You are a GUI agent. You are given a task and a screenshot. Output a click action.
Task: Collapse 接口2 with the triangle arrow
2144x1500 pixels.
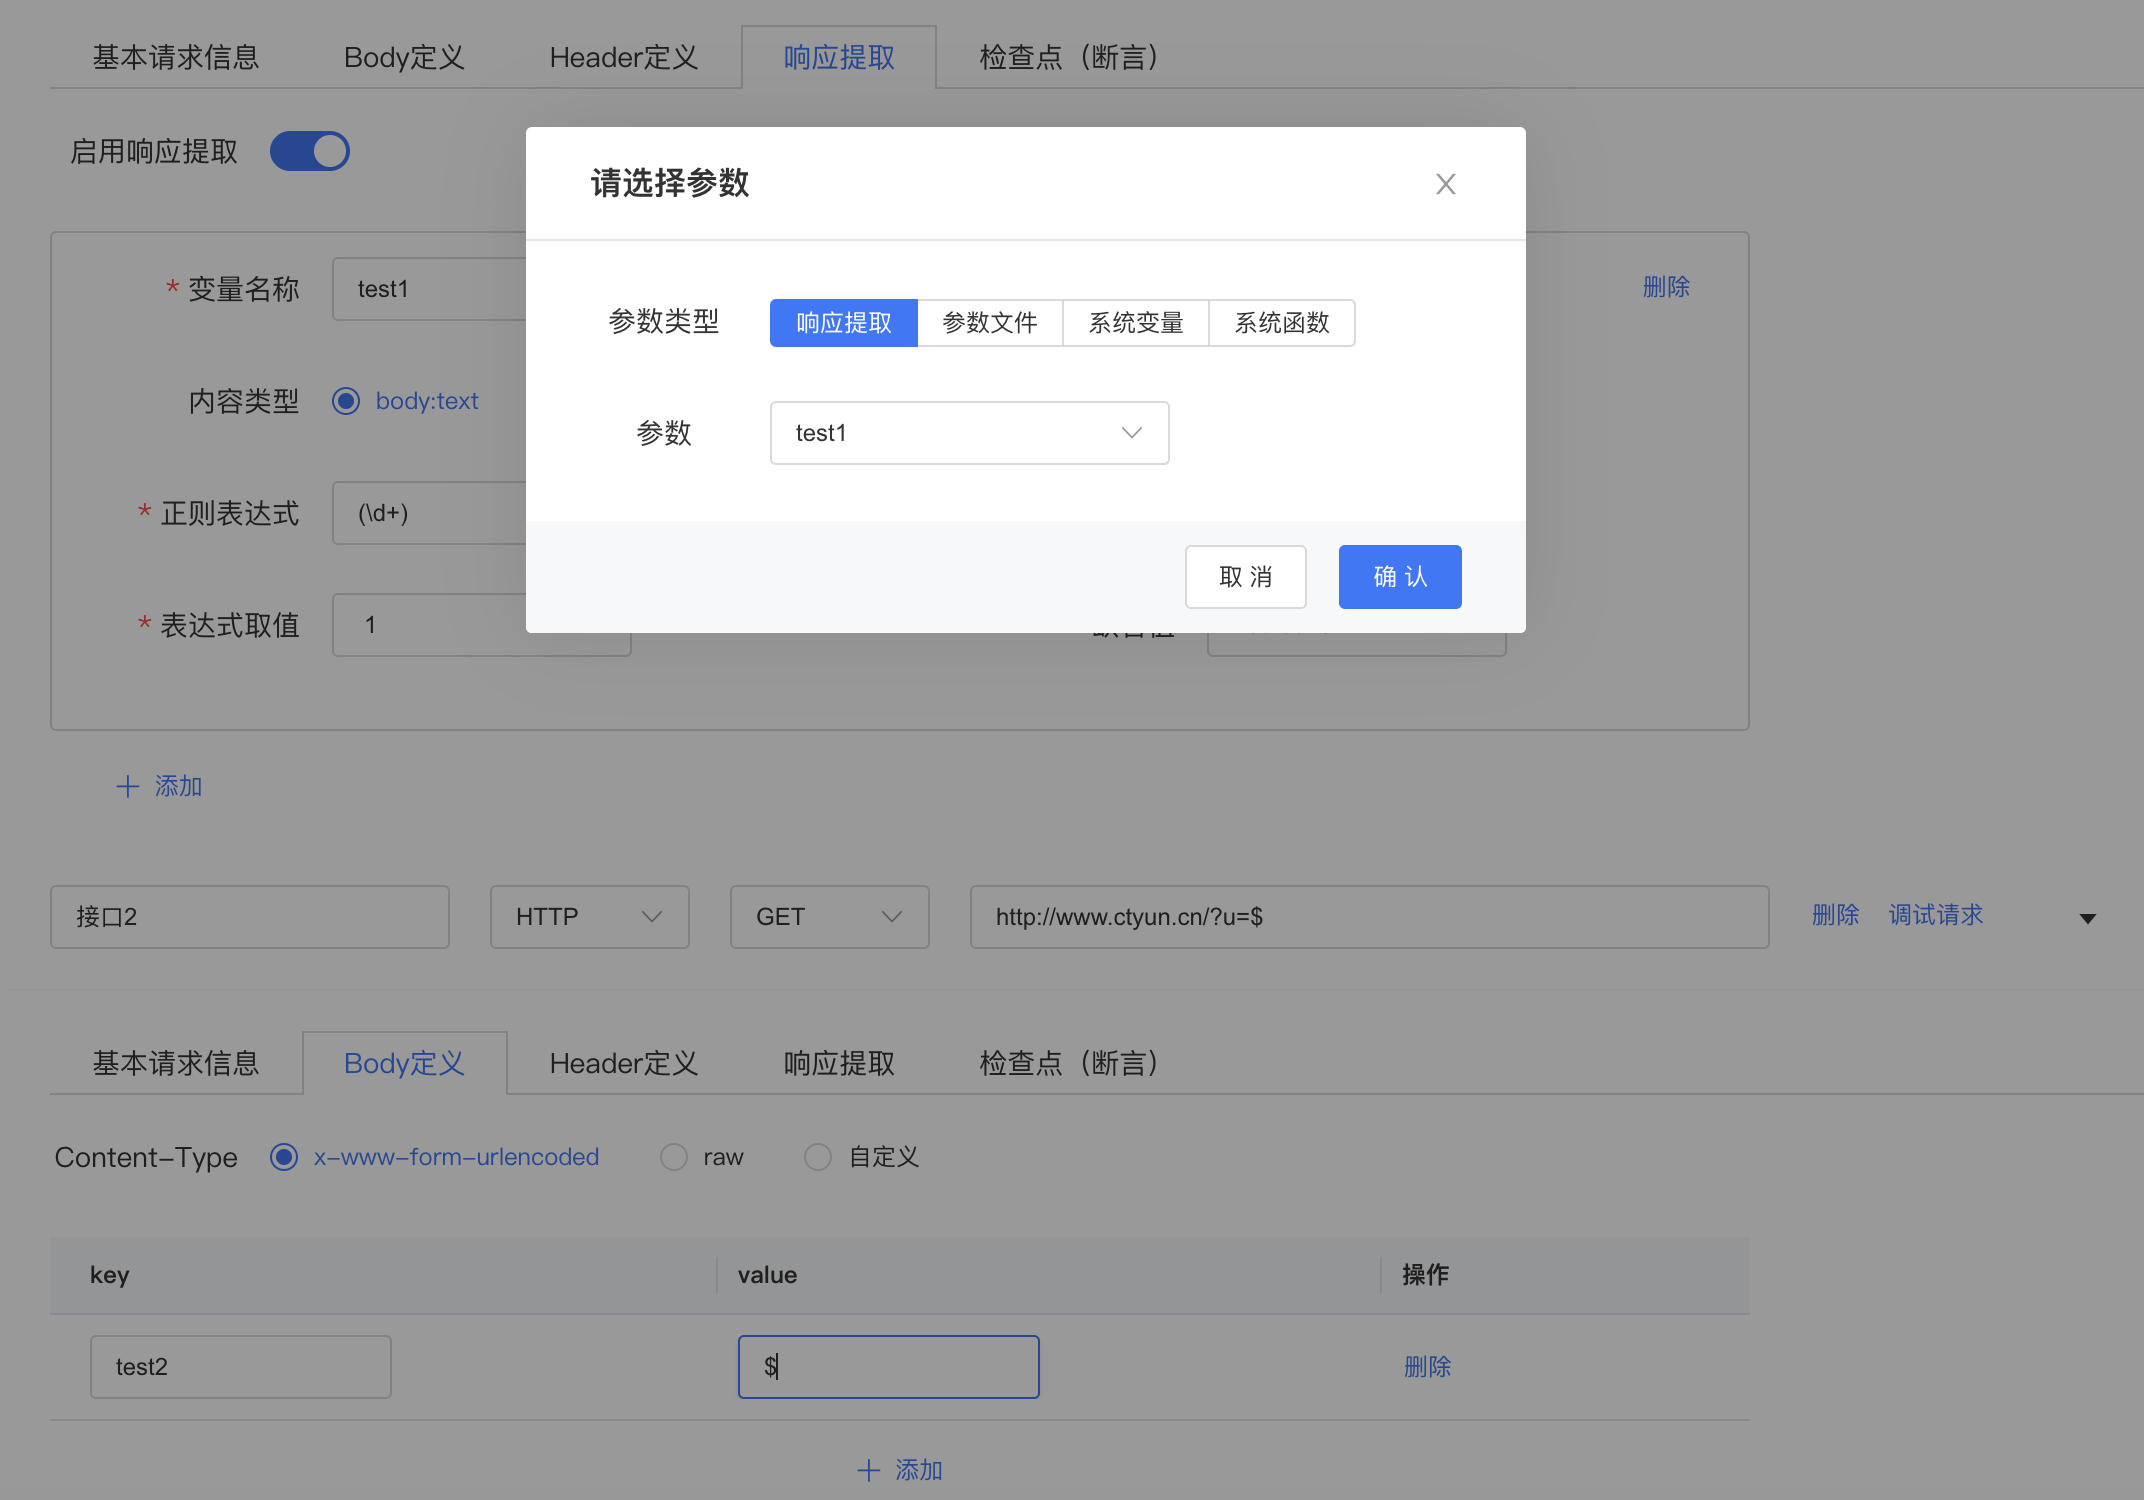coord(2087,918)
